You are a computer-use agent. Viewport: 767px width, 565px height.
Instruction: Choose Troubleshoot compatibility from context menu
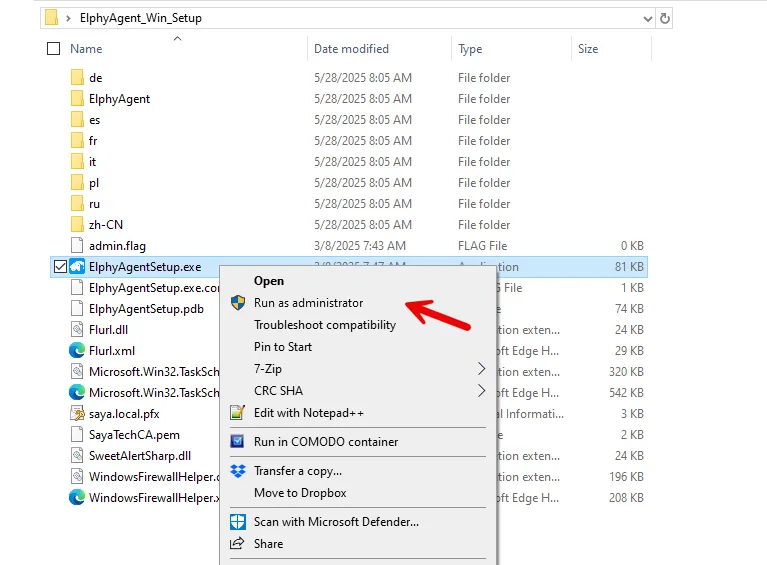pyautogui.click(x=325, y=324)
